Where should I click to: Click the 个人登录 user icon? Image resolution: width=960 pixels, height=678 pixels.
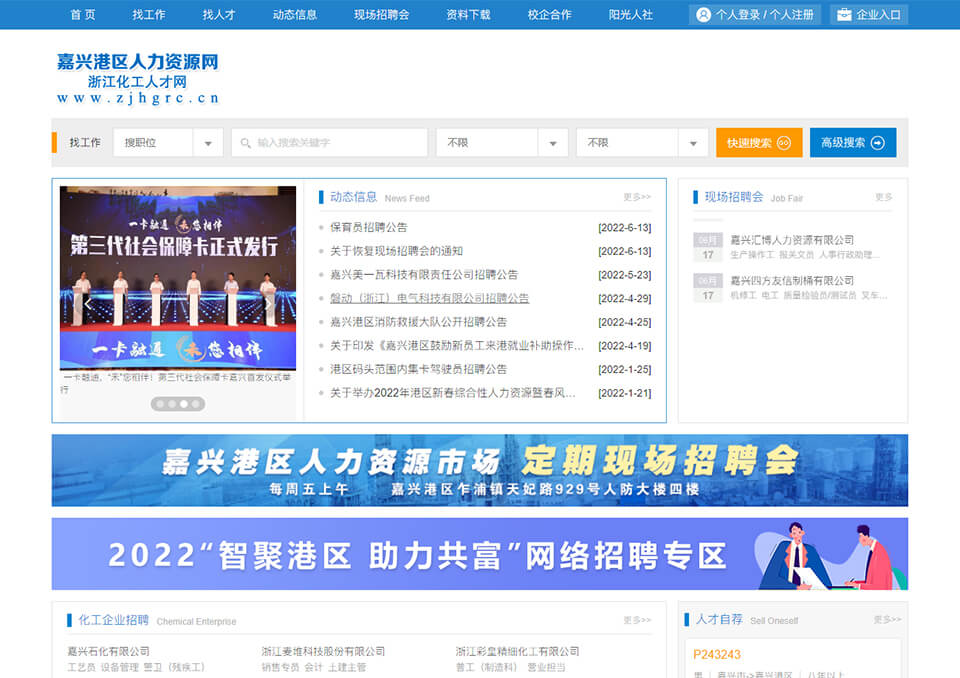point(704,15)
